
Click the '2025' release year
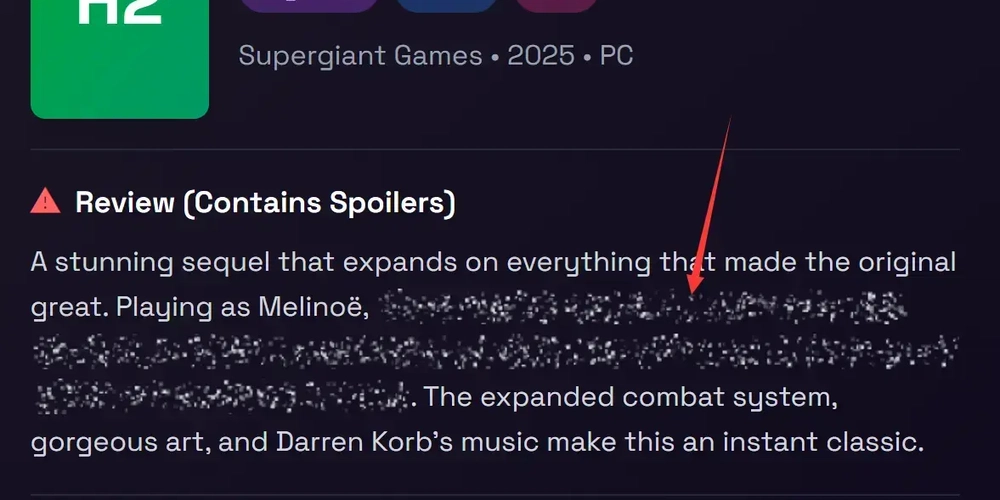pos(541,55)
